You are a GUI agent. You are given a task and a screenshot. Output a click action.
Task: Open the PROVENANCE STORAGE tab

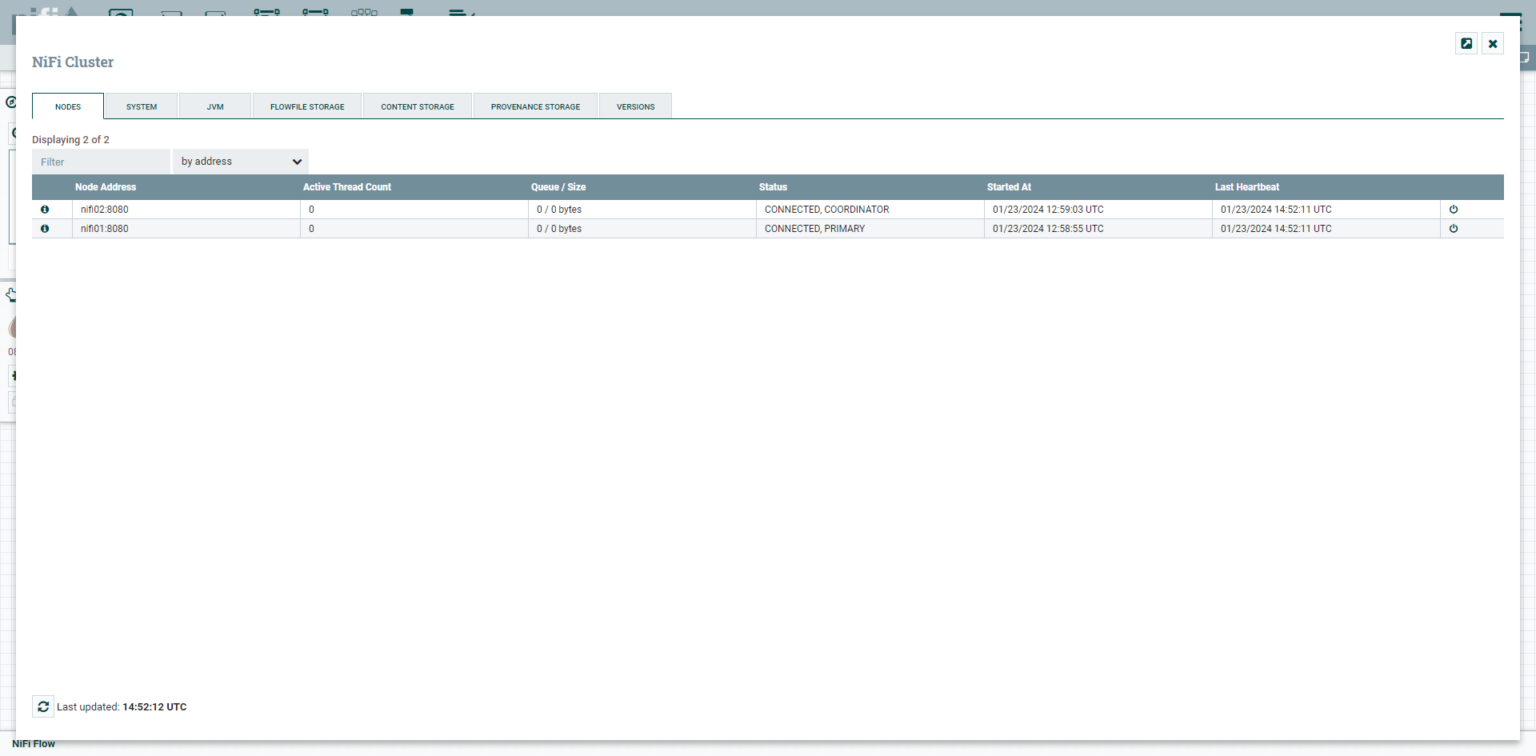[x=535, y=106]
